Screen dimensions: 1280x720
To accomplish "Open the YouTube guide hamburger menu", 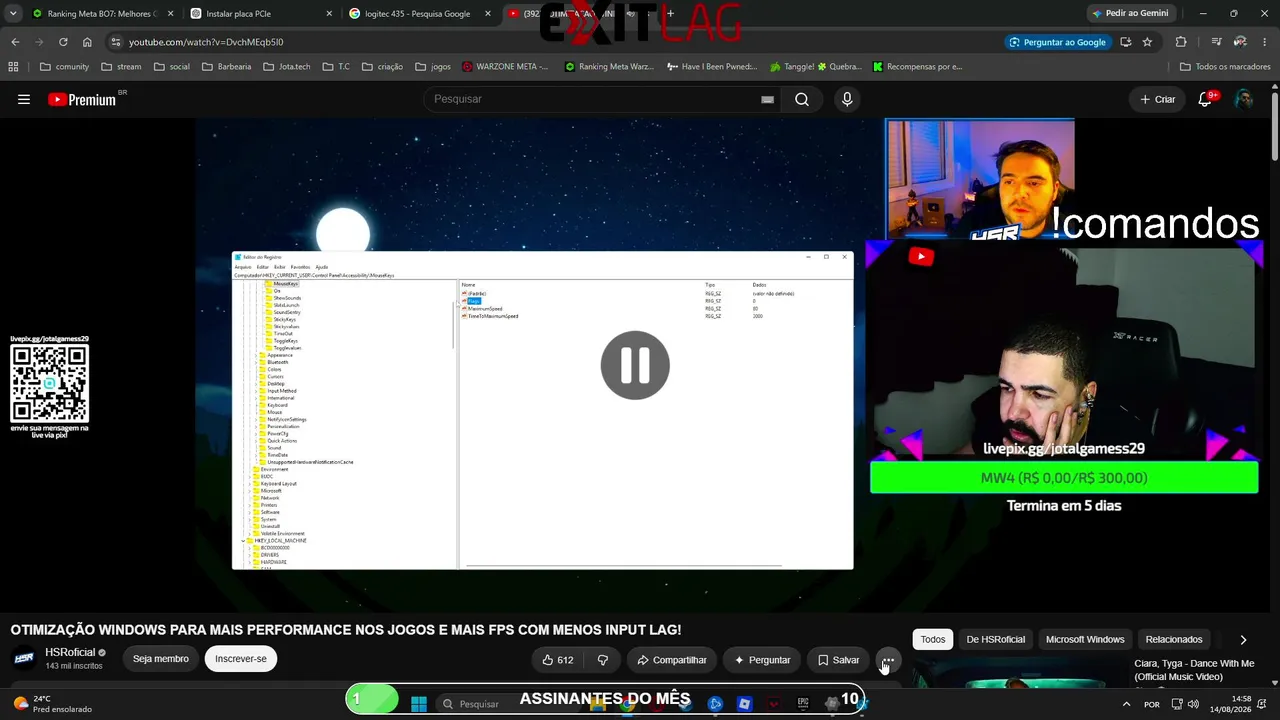I will [24, 99].
